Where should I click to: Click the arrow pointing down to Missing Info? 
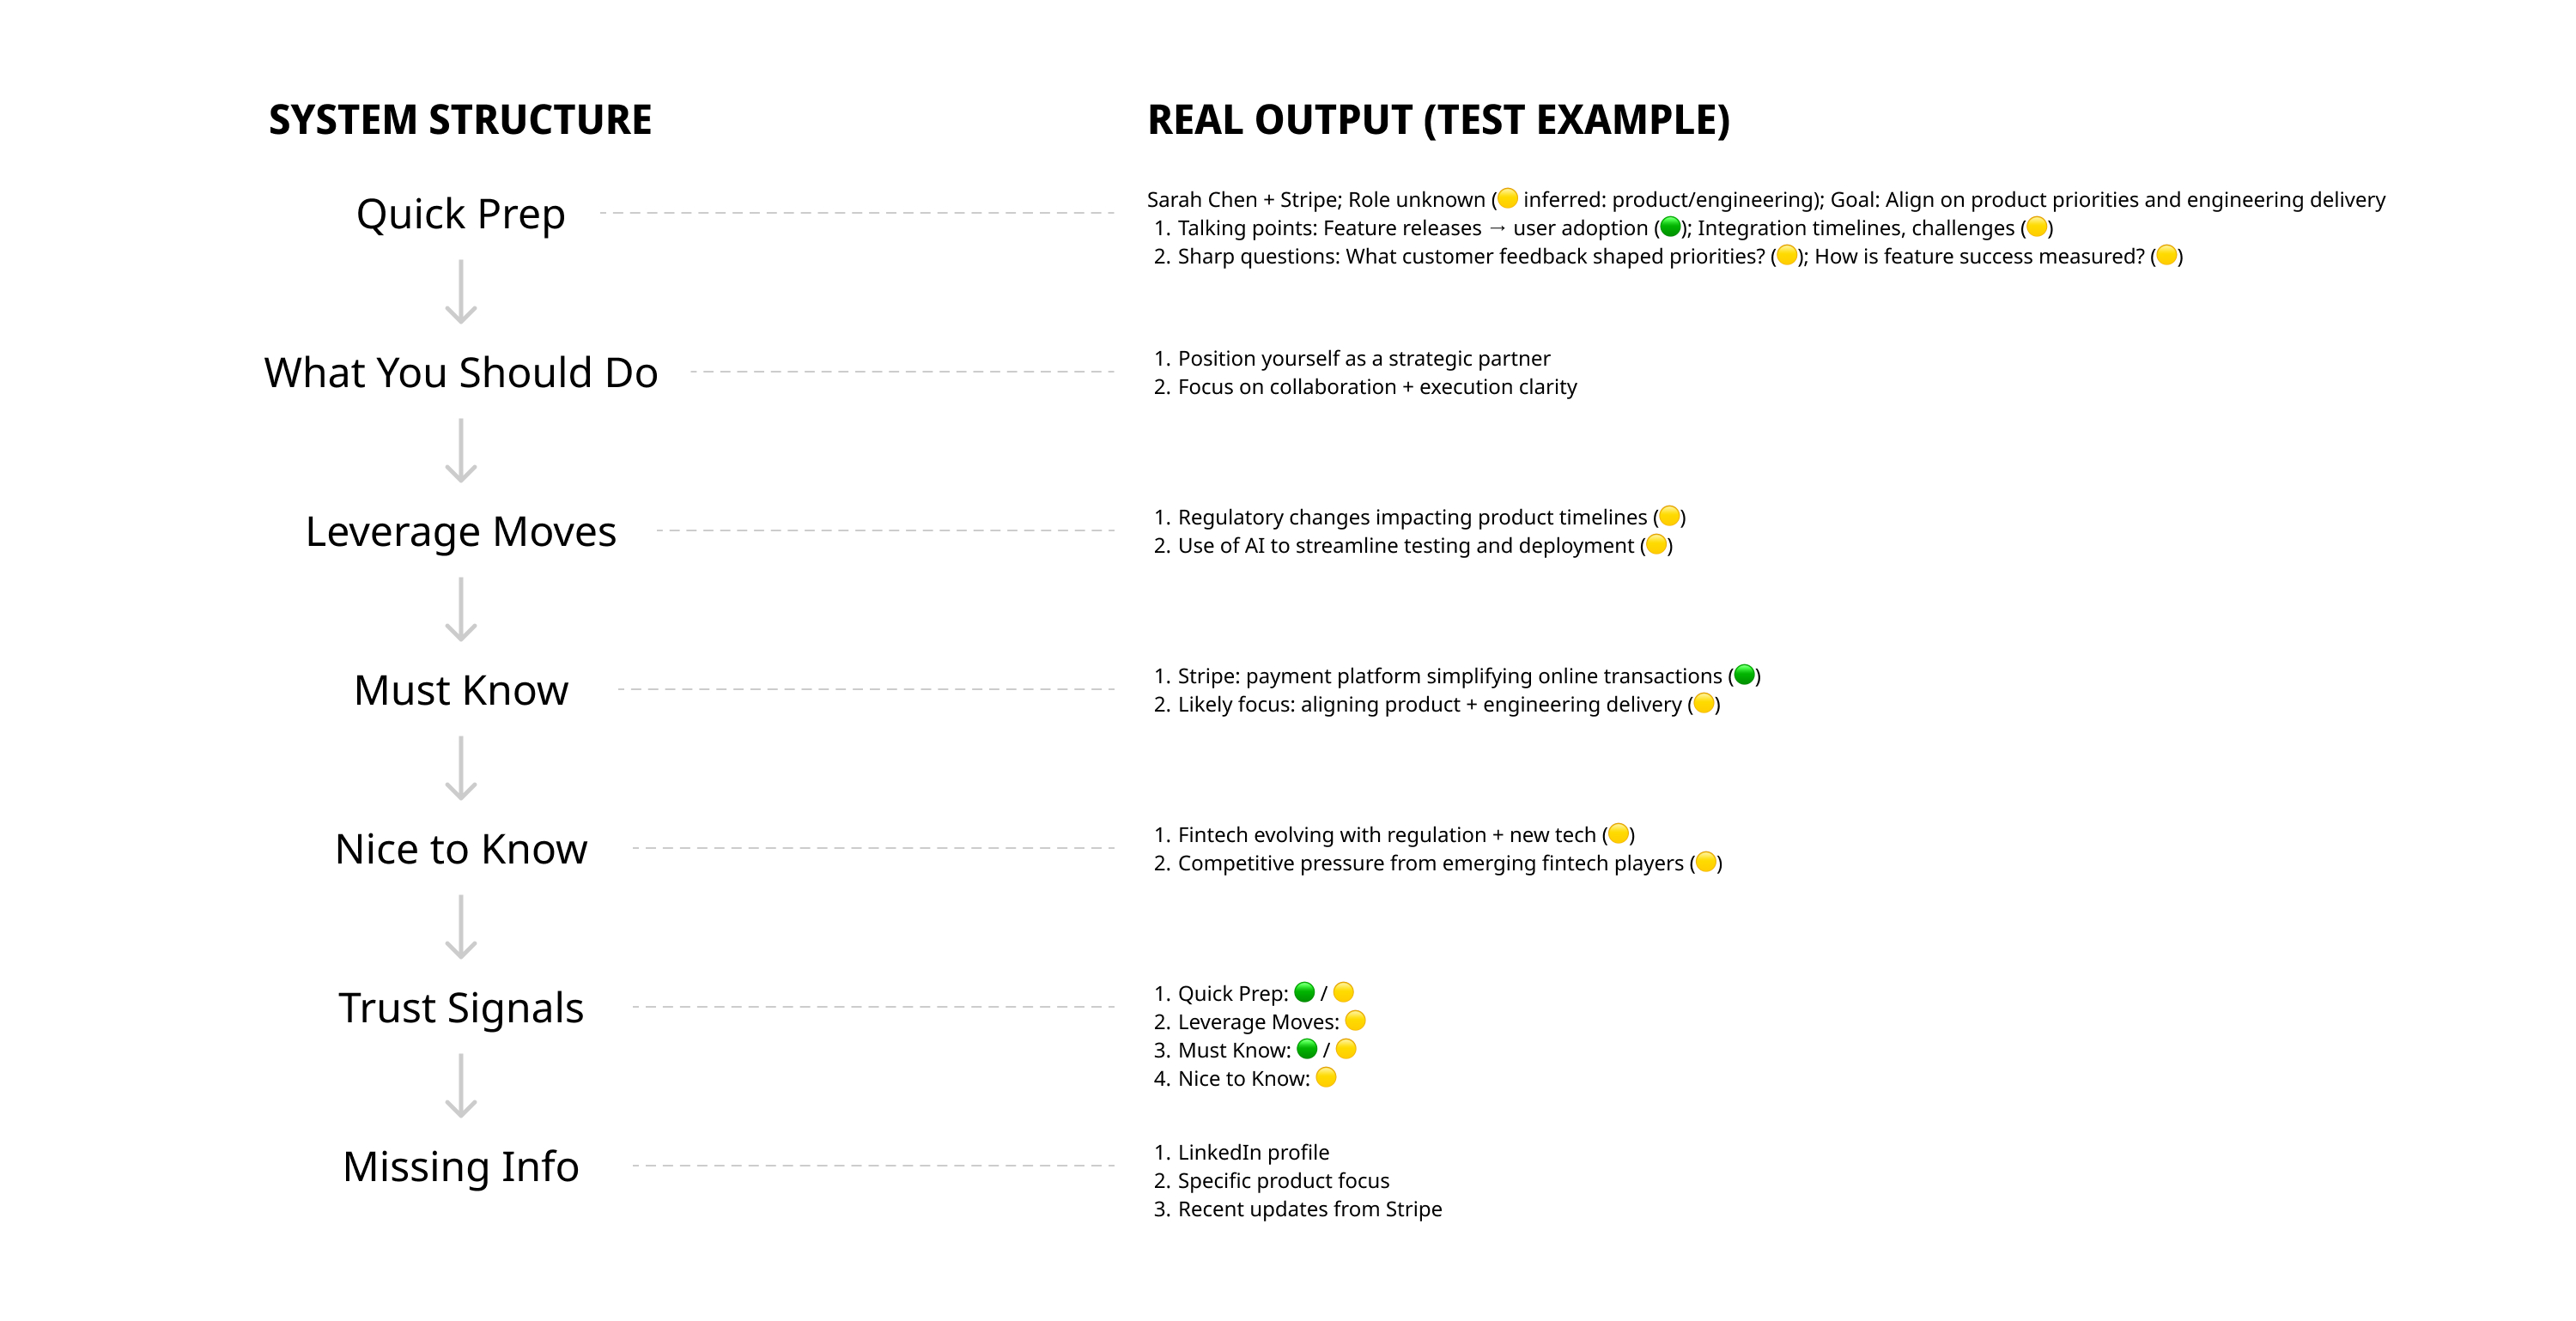[460, 1085]
